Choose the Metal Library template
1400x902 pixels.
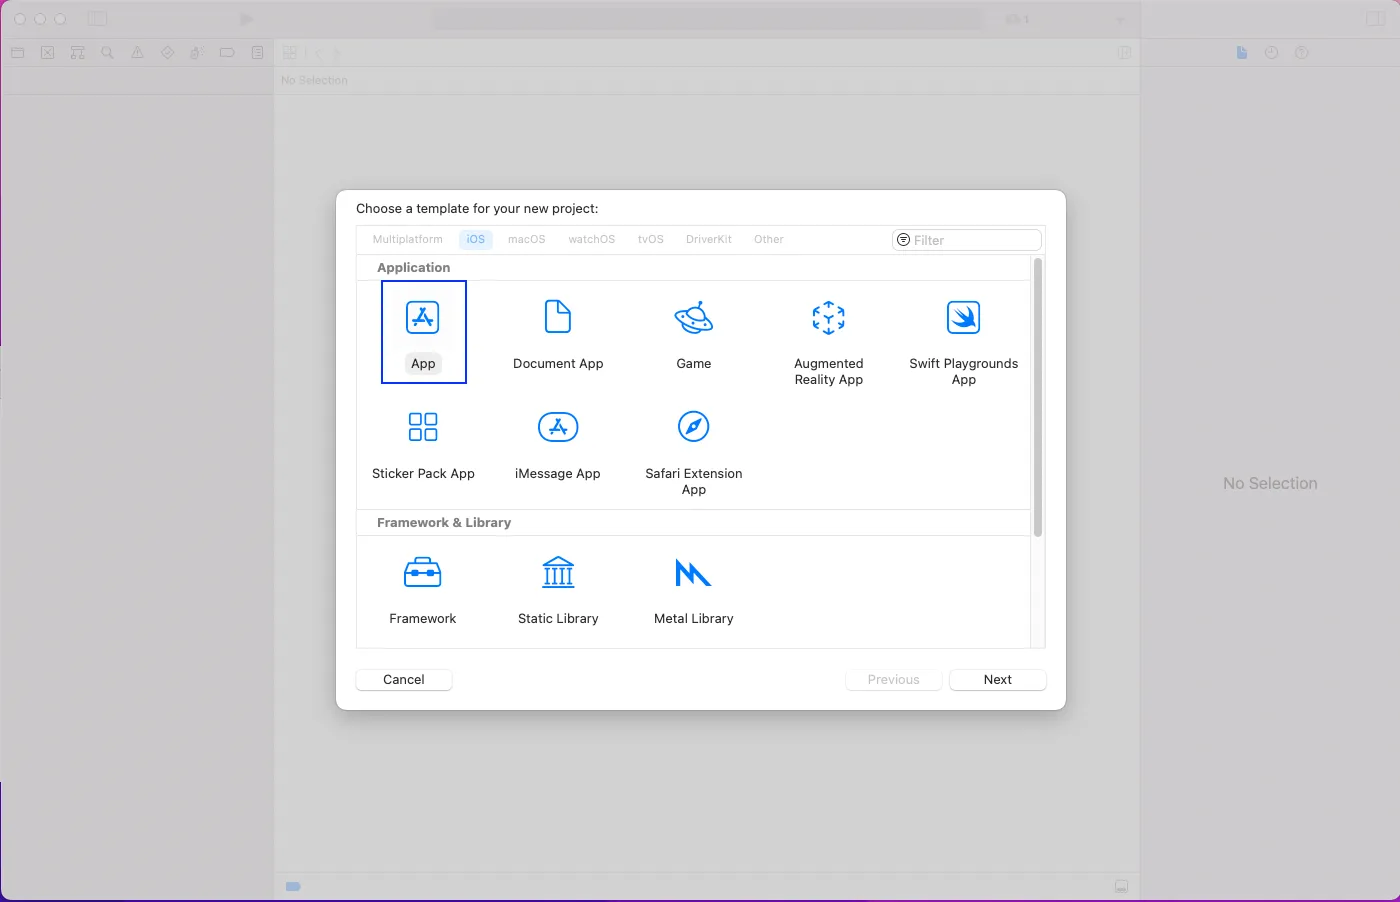(694, 590)
